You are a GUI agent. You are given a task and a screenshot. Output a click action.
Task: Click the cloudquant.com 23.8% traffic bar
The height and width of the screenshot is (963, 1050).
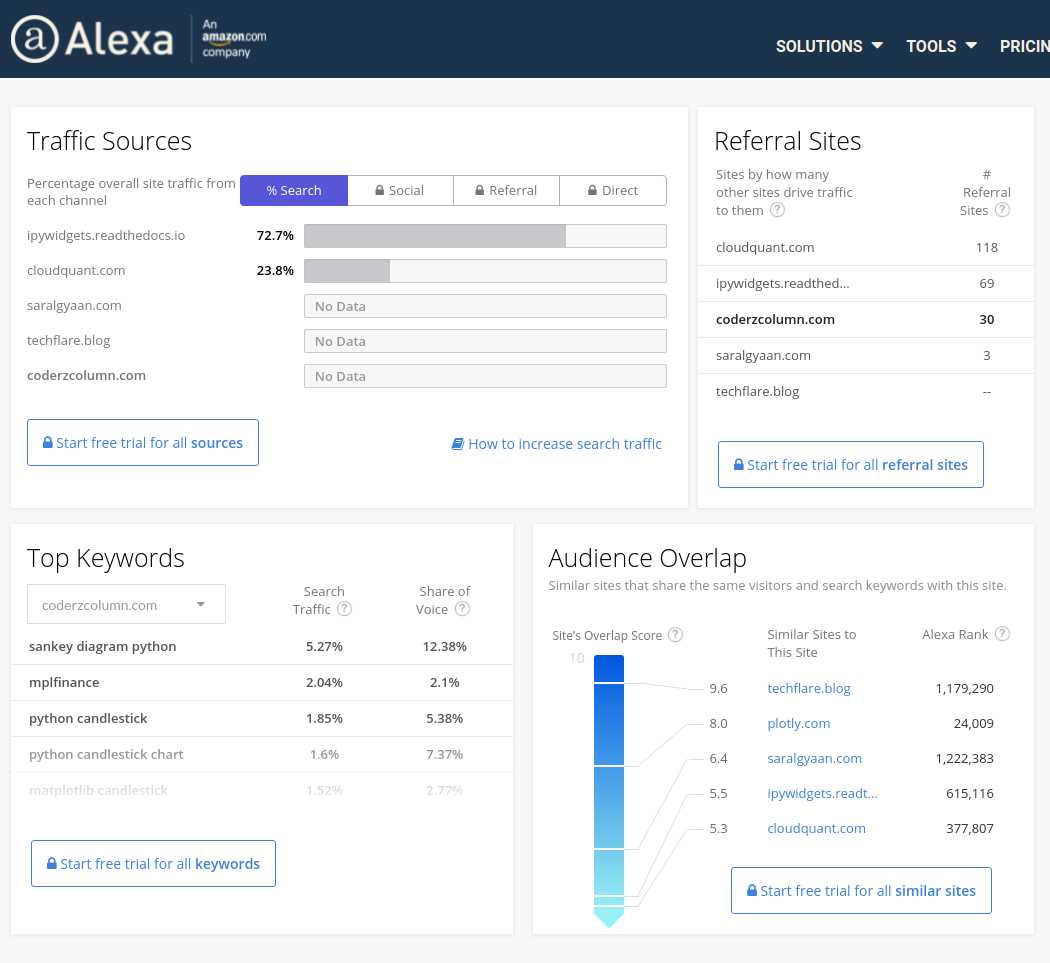pos(485,271)
